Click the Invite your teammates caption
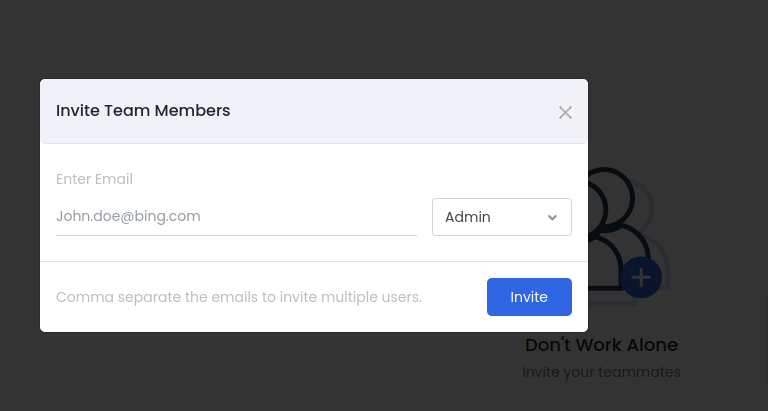 coord(601,372)
